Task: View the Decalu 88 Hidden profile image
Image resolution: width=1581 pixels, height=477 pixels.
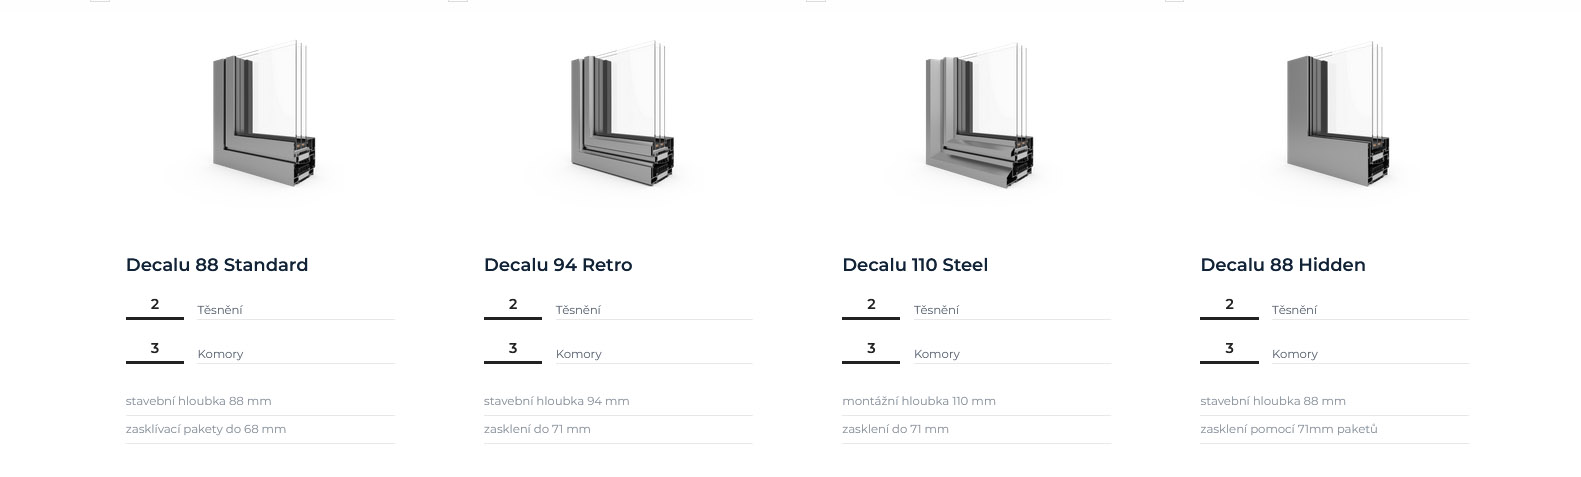Action: click(x=1336, y=112)
